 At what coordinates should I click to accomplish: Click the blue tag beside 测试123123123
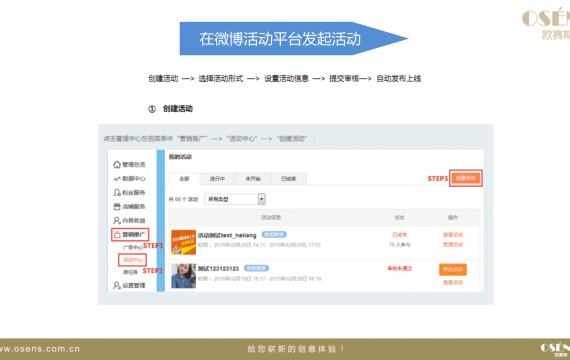pyautogui.click(x=256, y=268)
